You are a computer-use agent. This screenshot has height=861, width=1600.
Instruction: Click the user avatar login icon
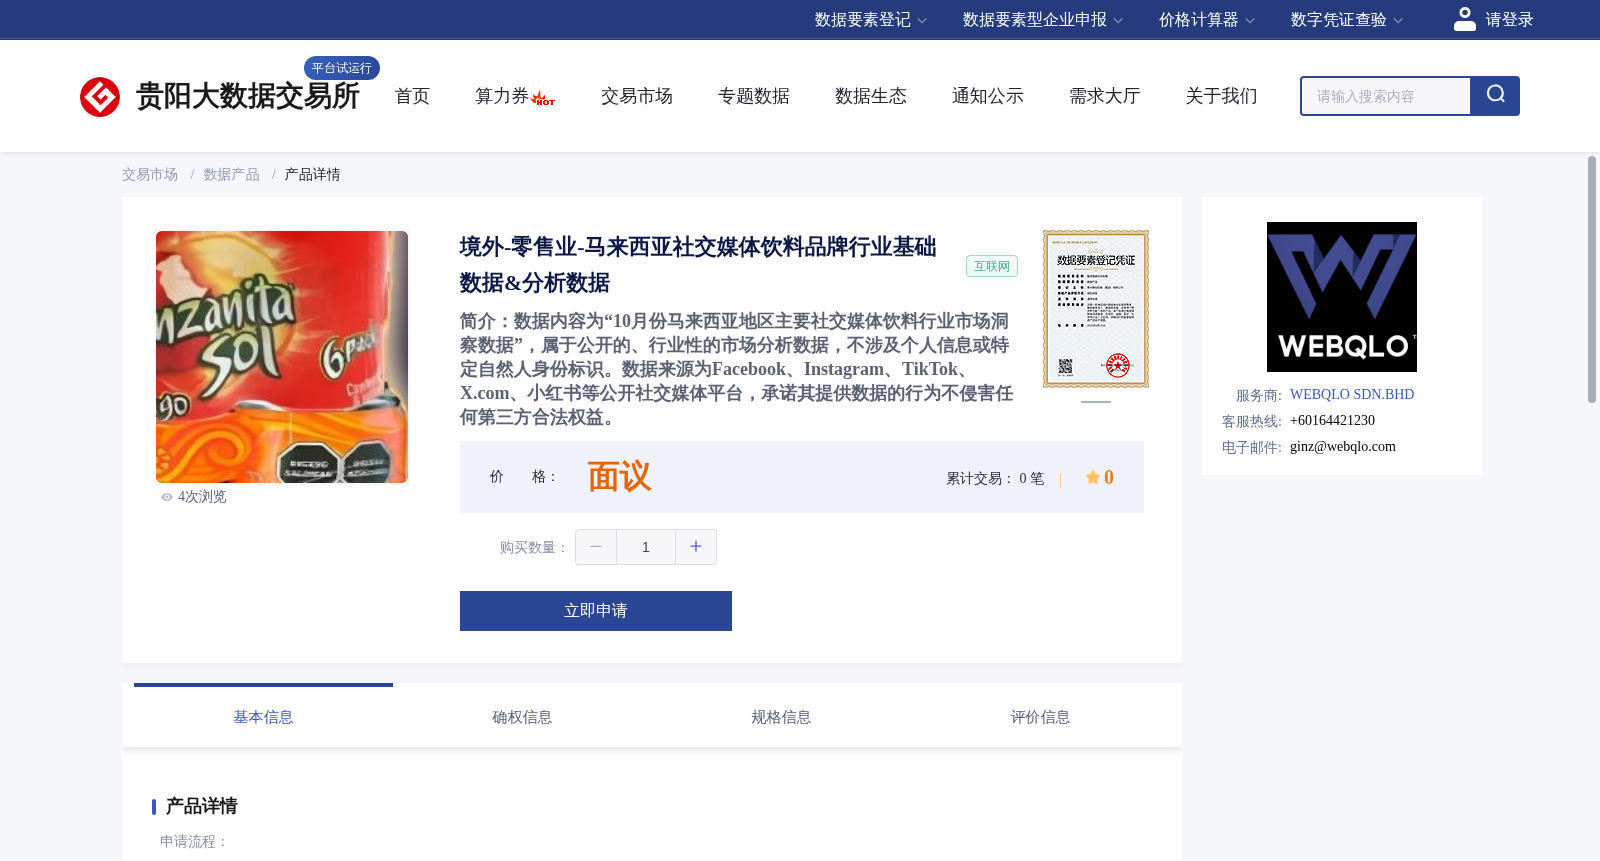pos(1465,19)
